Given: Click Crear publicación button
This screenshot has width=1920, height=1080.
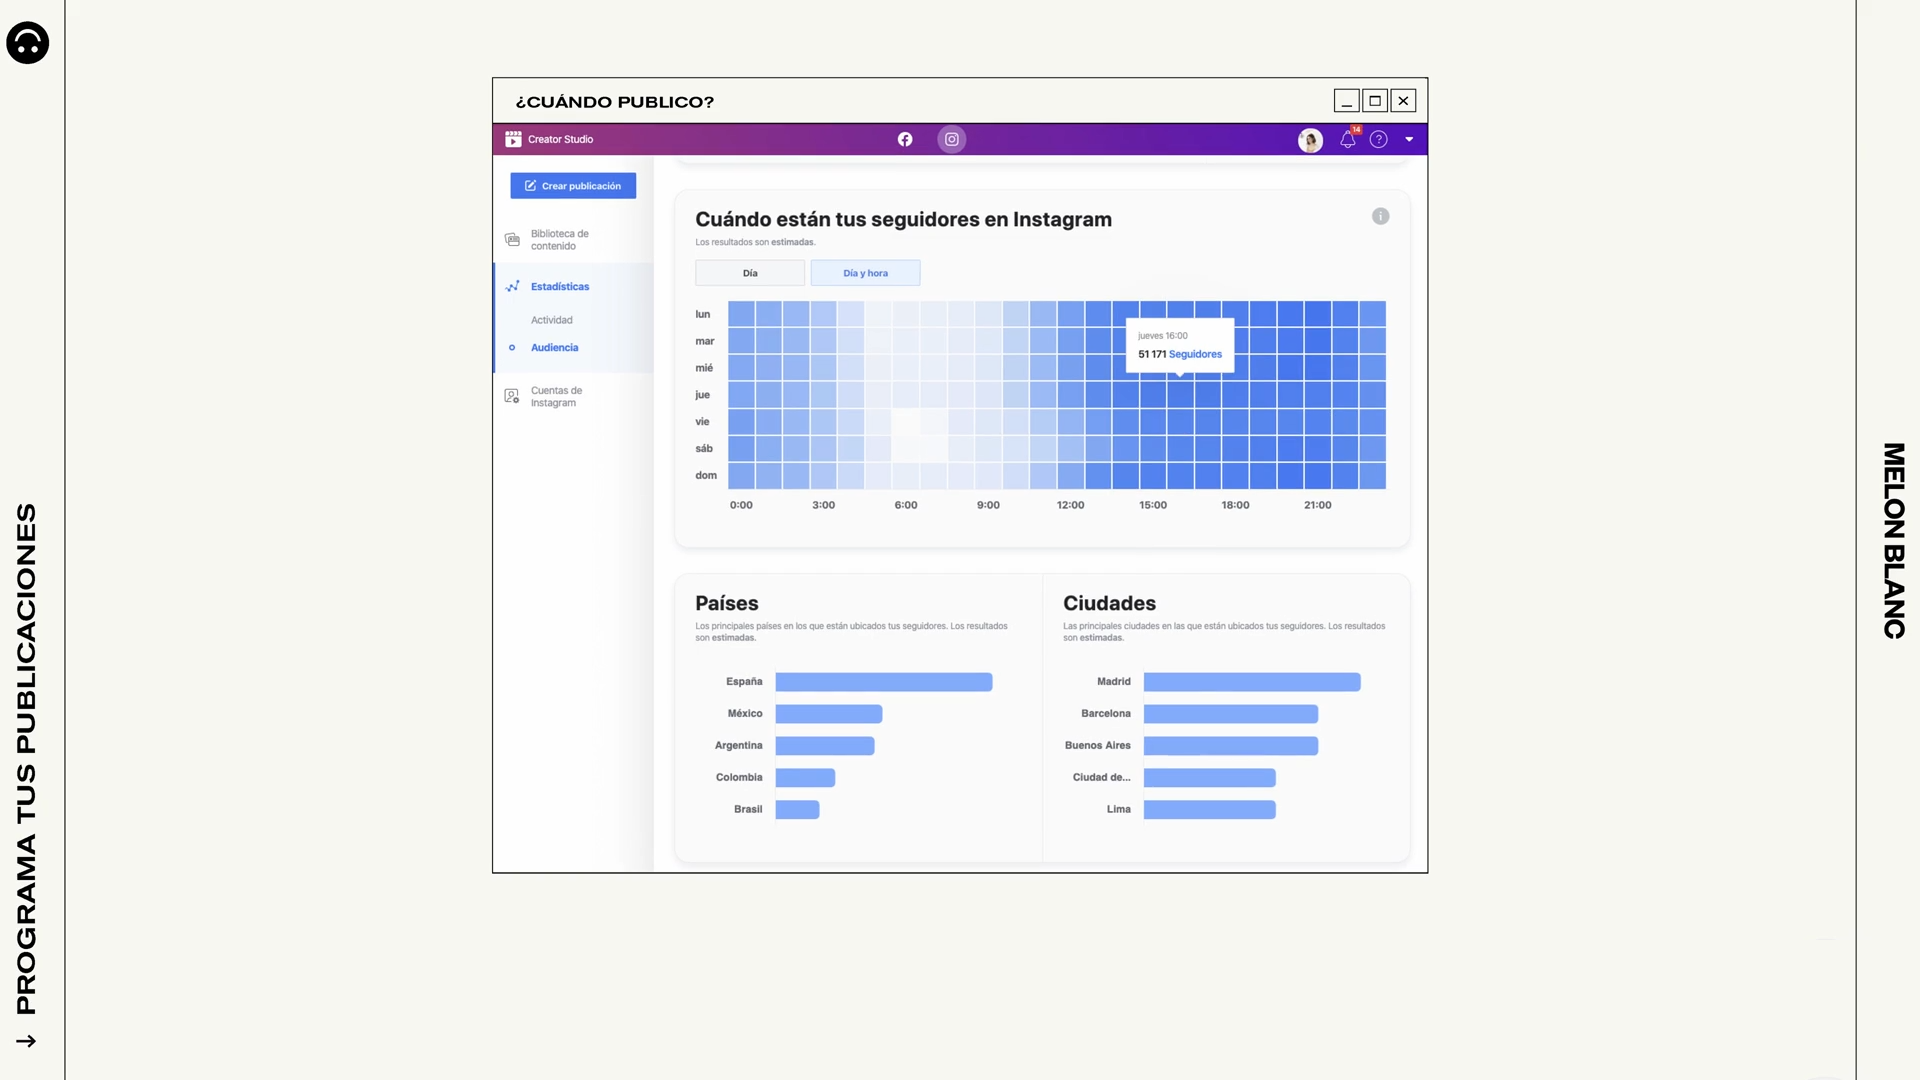Looking at the screenshot, I should click(573, 186).
